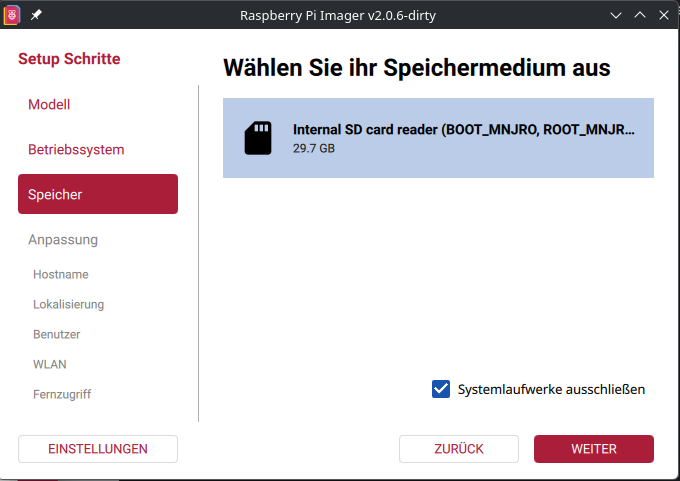This screenshot has height=481, width=680.
Task: Maximize the Raspberry Pi Imager window
Action: (x=639, y=15)
